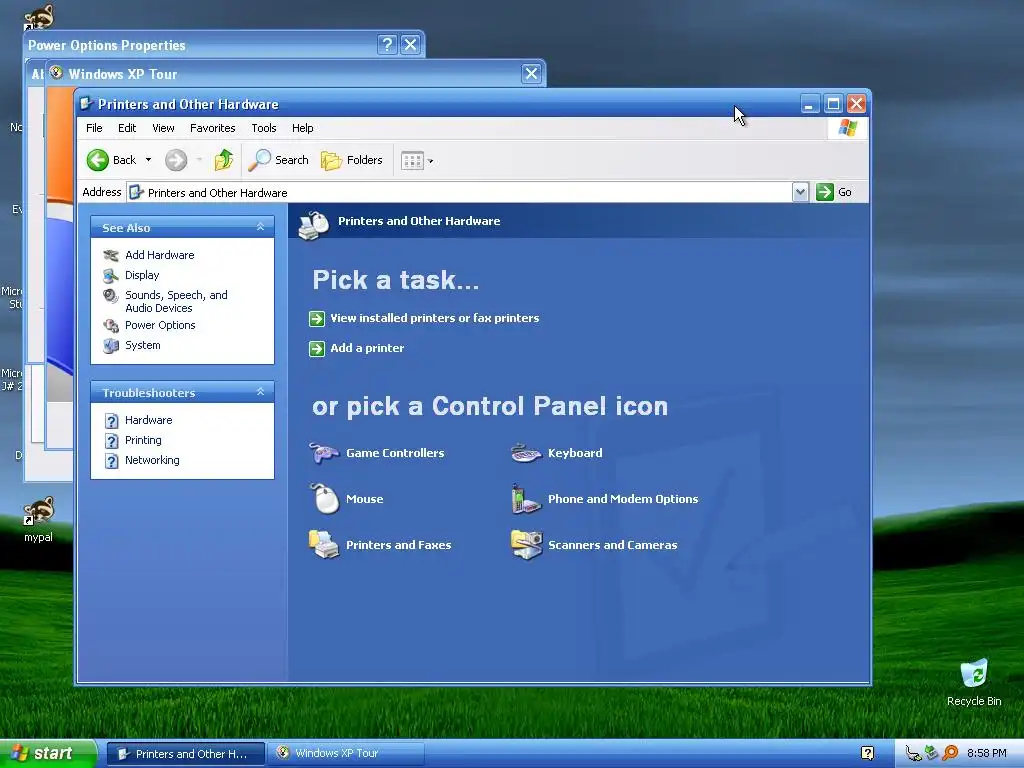Open the Printers and Faxes icon
1024x768 pixels.
coord(324,545)
